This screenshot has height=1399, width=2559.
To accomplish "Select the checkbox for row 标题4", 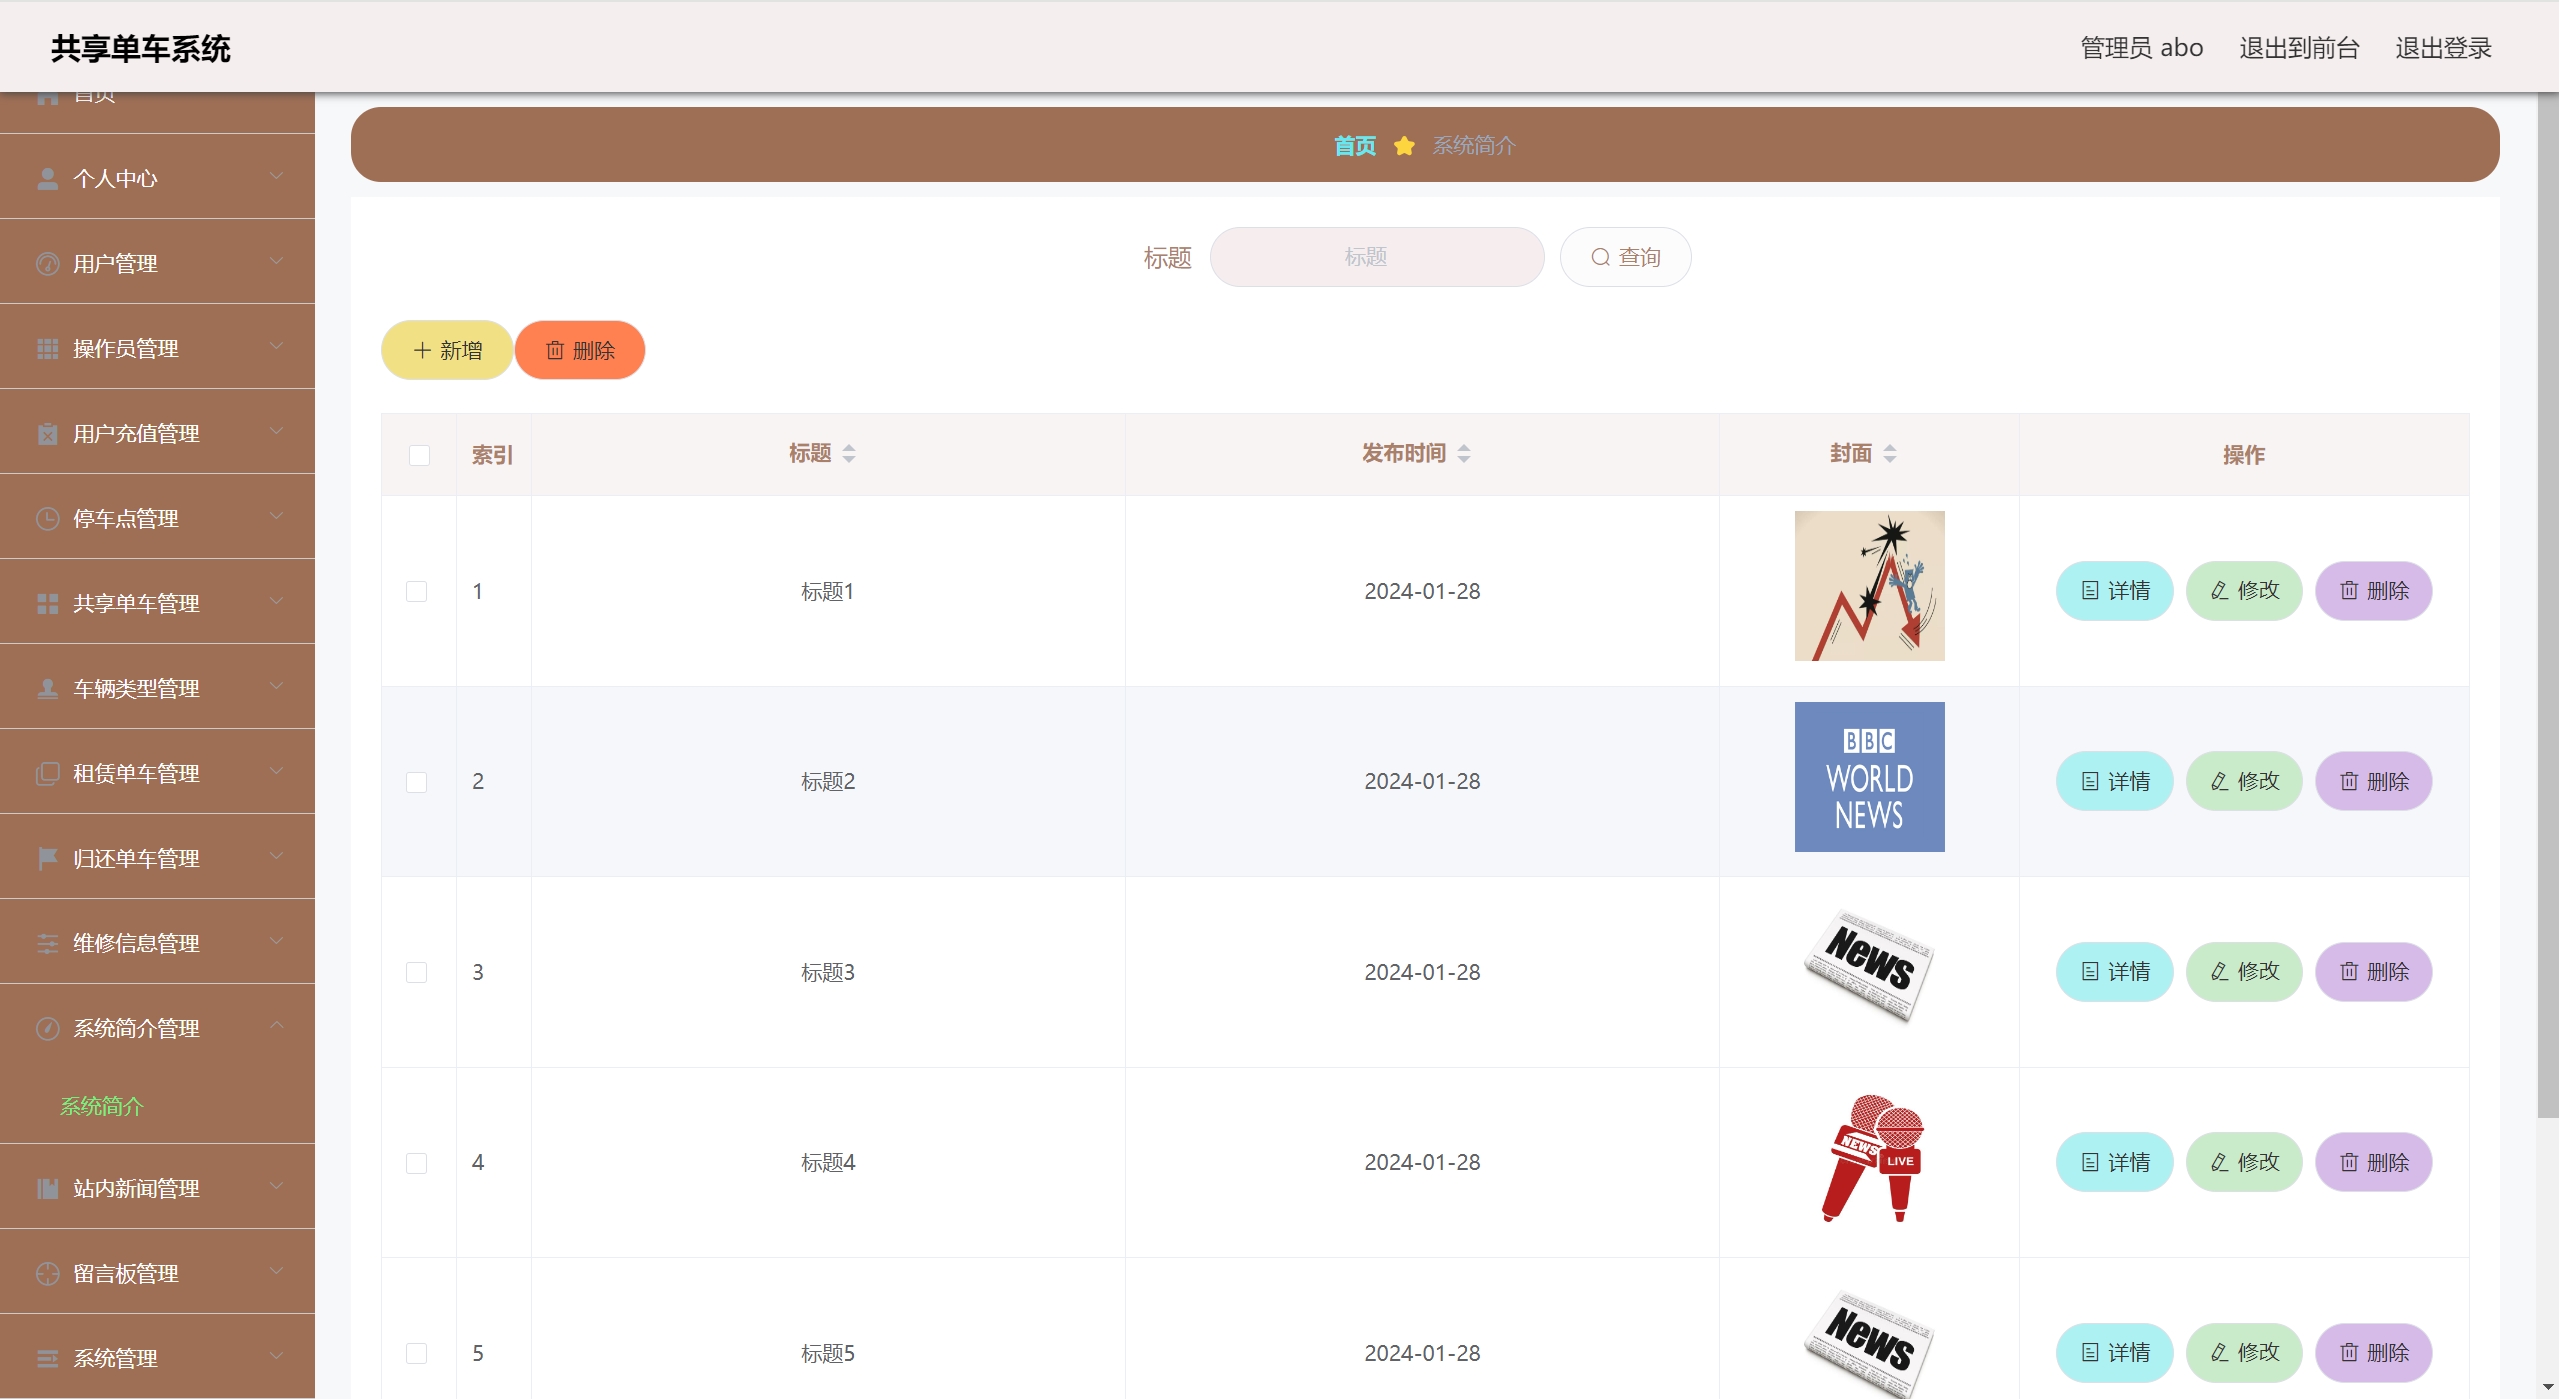I will pos(417,1163).
